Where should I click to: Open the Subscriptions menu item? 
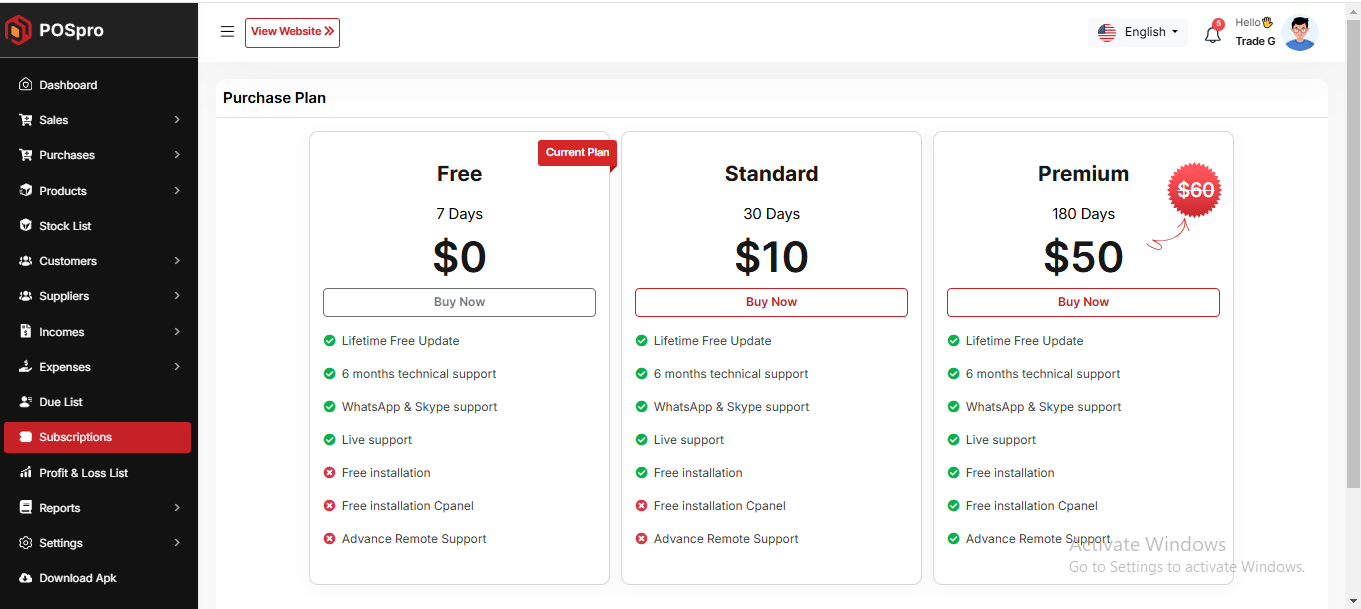coord(97,437)
